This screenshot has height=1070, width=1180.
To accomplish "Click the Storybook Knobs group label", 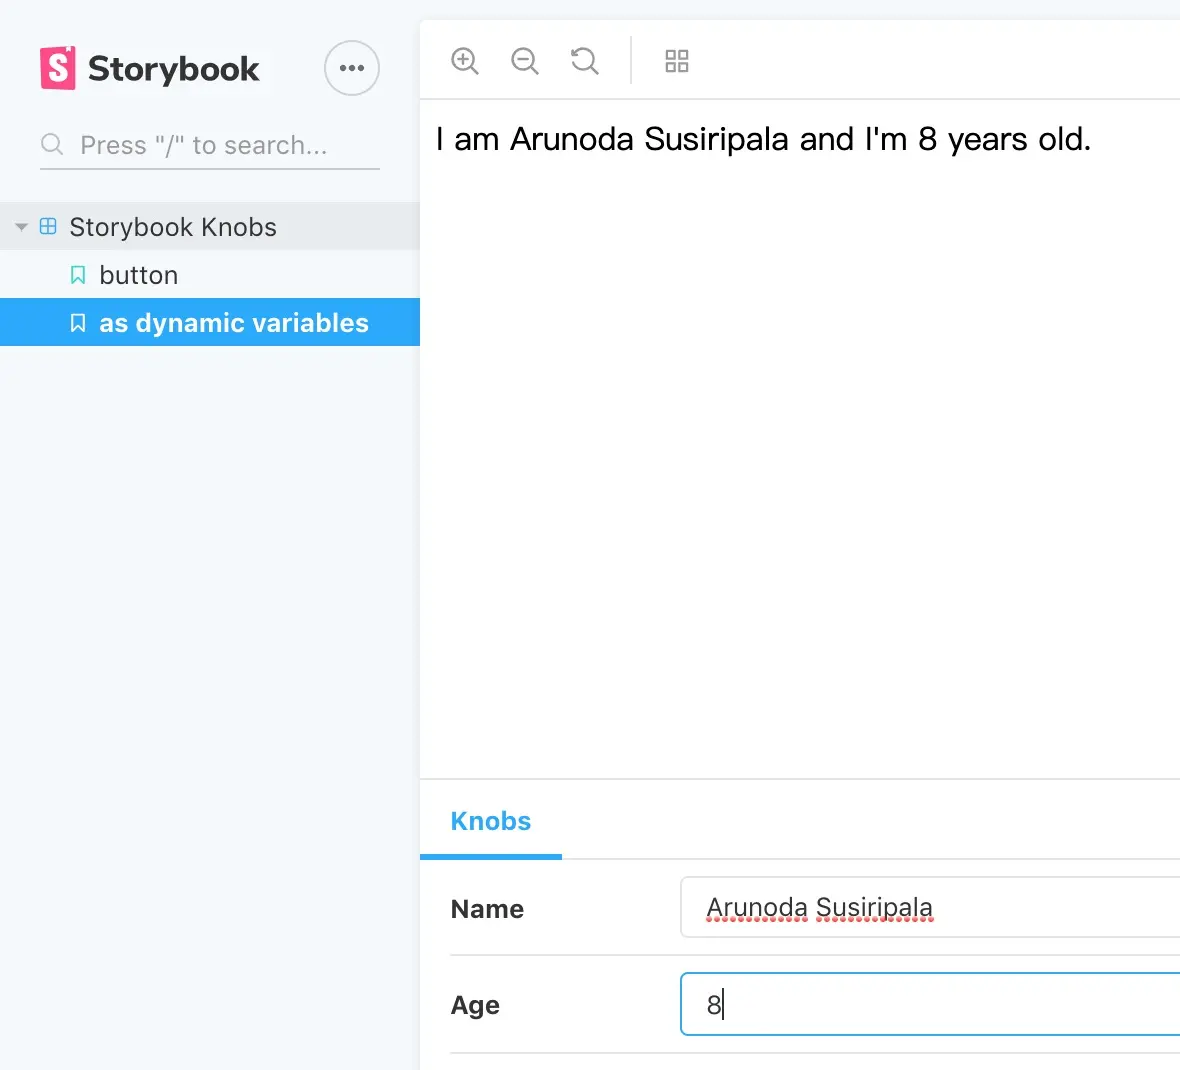I will [x=173, y=227].
